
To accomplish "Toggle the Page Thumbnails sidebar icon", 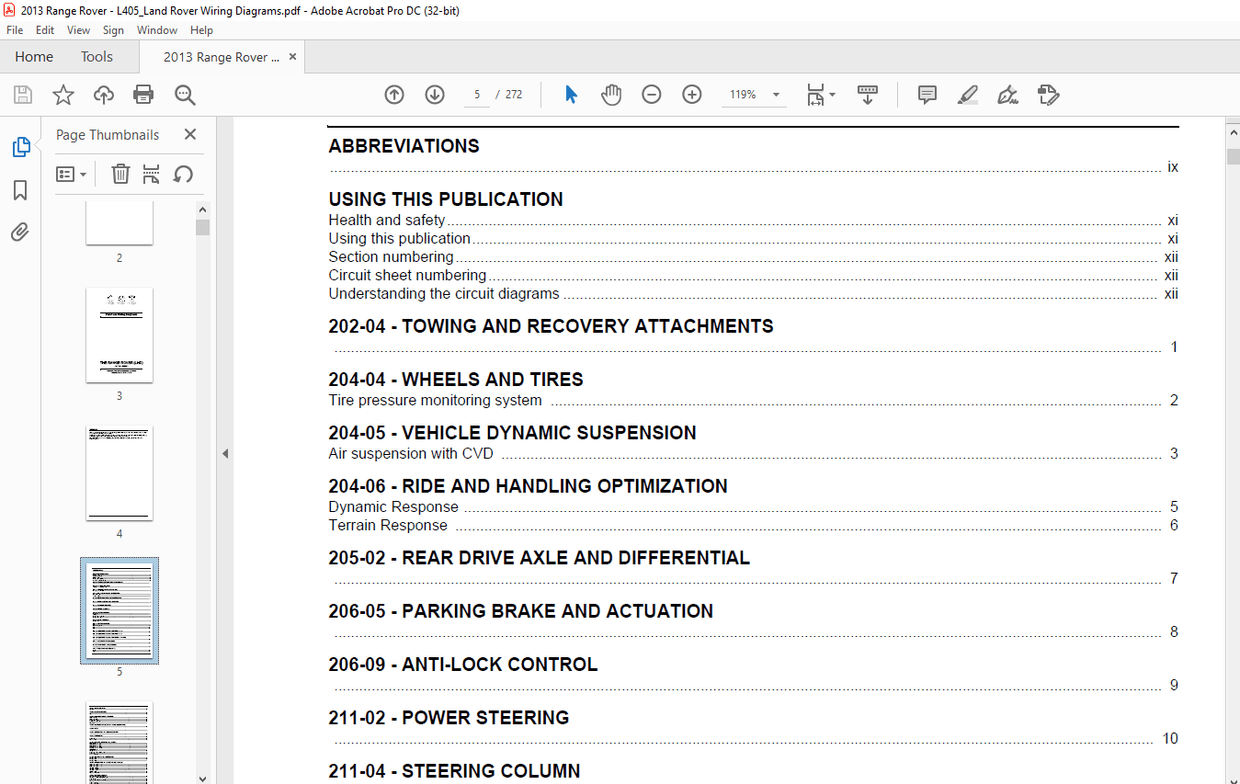I will (x=20, y=148).
